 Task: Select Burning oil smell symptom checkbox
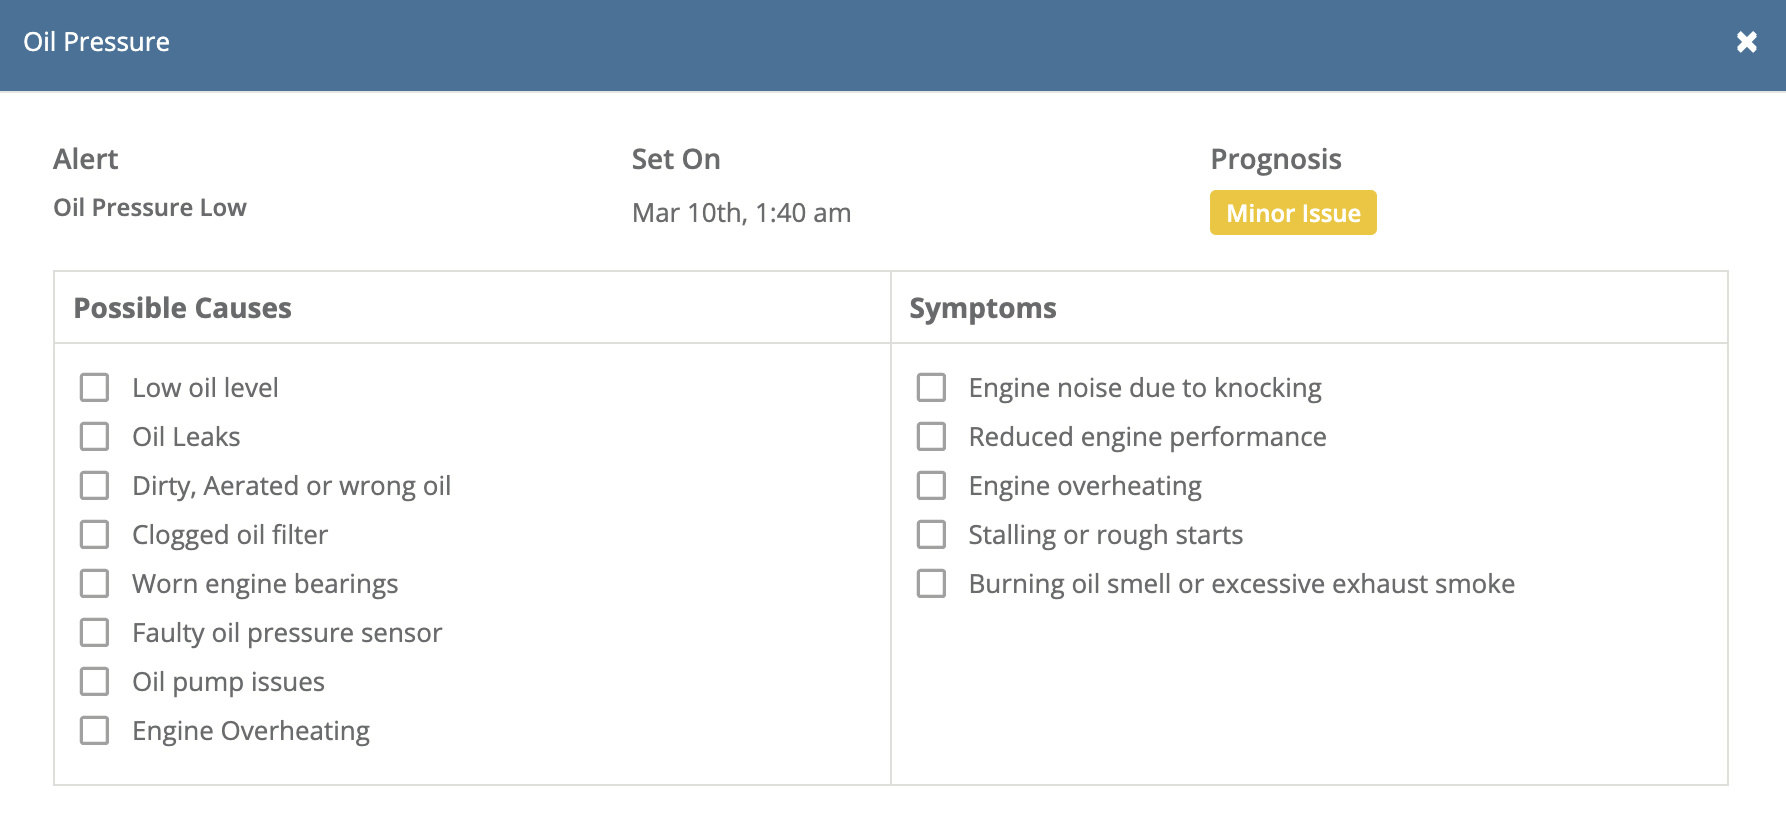932,584
